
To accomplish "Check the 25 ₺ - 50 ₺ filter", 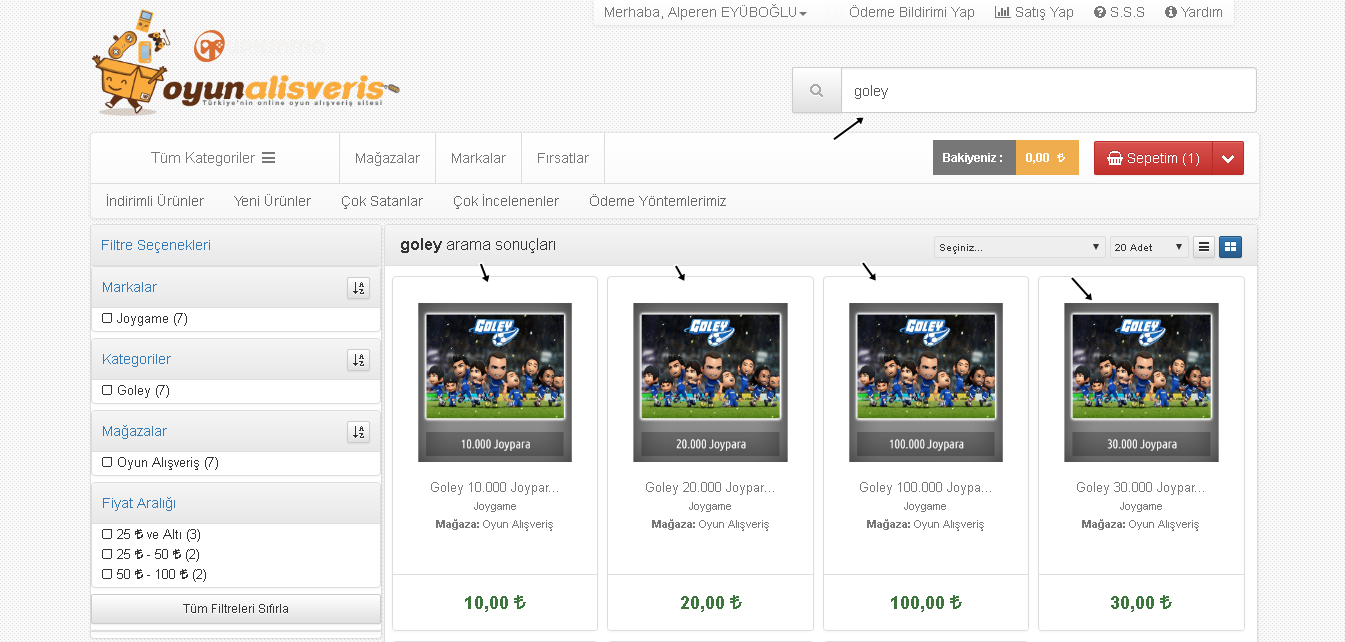I will [107, 554].
